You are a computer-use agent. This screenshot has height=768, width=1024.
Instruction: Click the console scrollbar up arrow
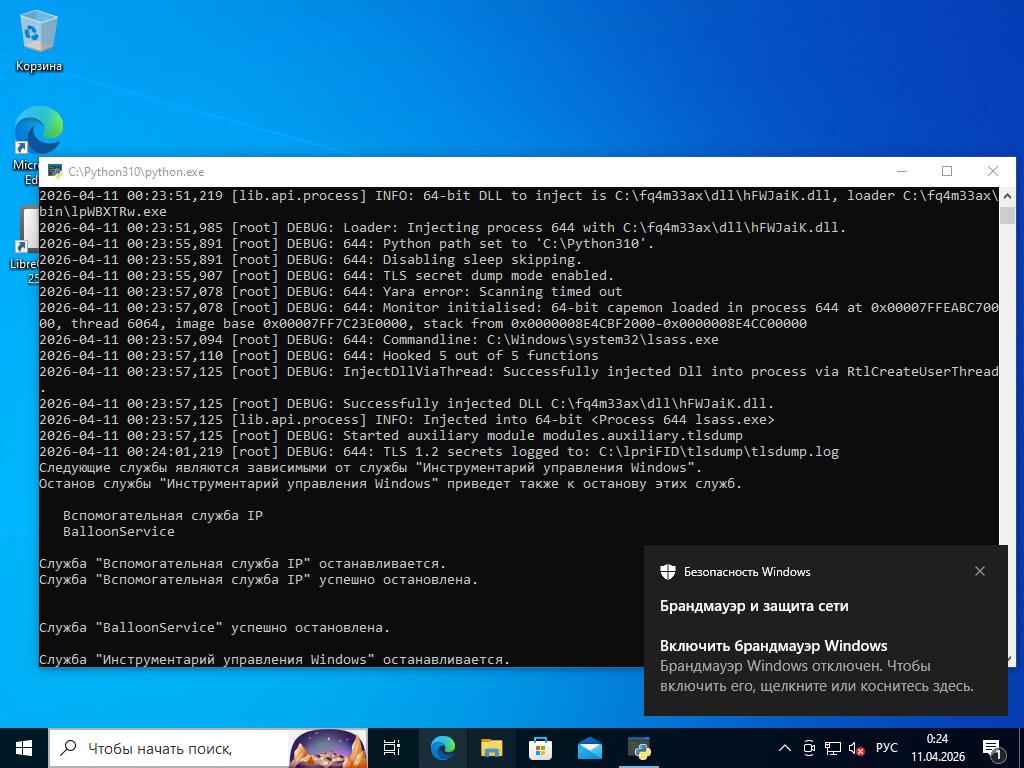pos(1006,196)
